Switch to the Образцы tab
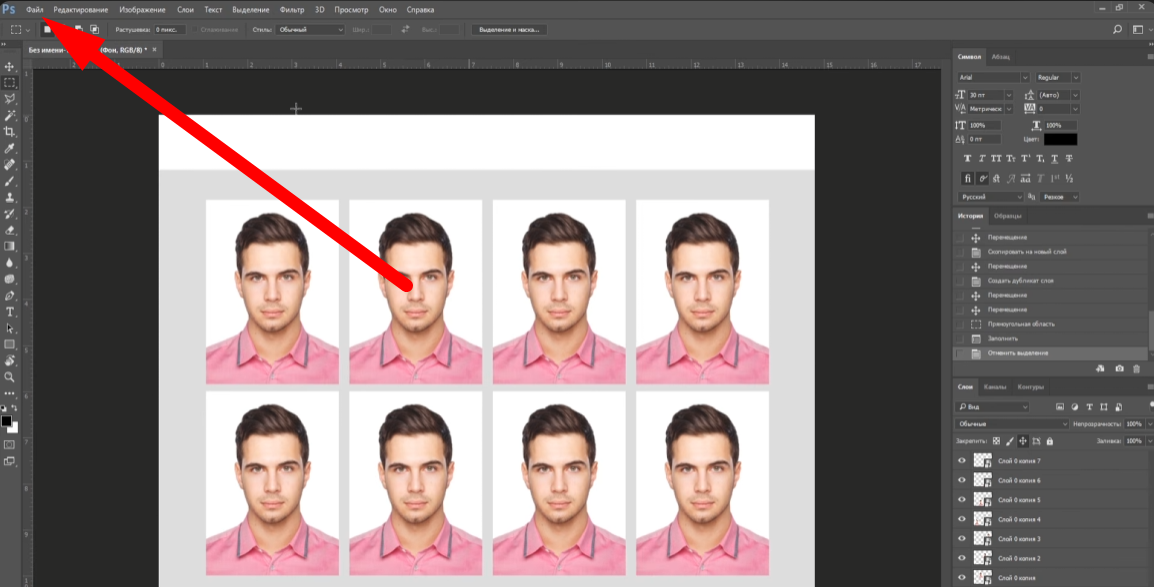Screen dimensions: 1154x587 click(1007, 216)
